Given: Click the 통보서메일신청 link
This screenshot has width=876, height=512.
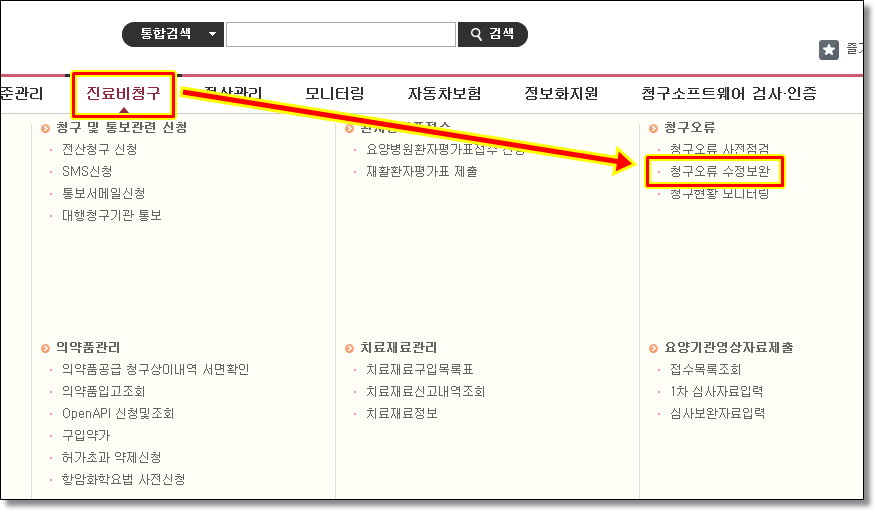Looking at the screenshot, I should point(103,193).
